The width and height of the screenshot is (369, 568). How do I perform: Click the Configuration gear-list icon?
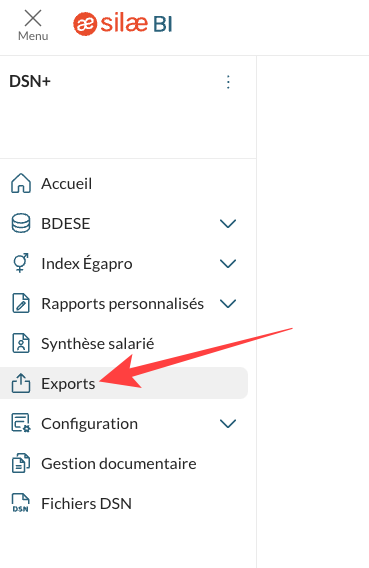tap(21, 423)
